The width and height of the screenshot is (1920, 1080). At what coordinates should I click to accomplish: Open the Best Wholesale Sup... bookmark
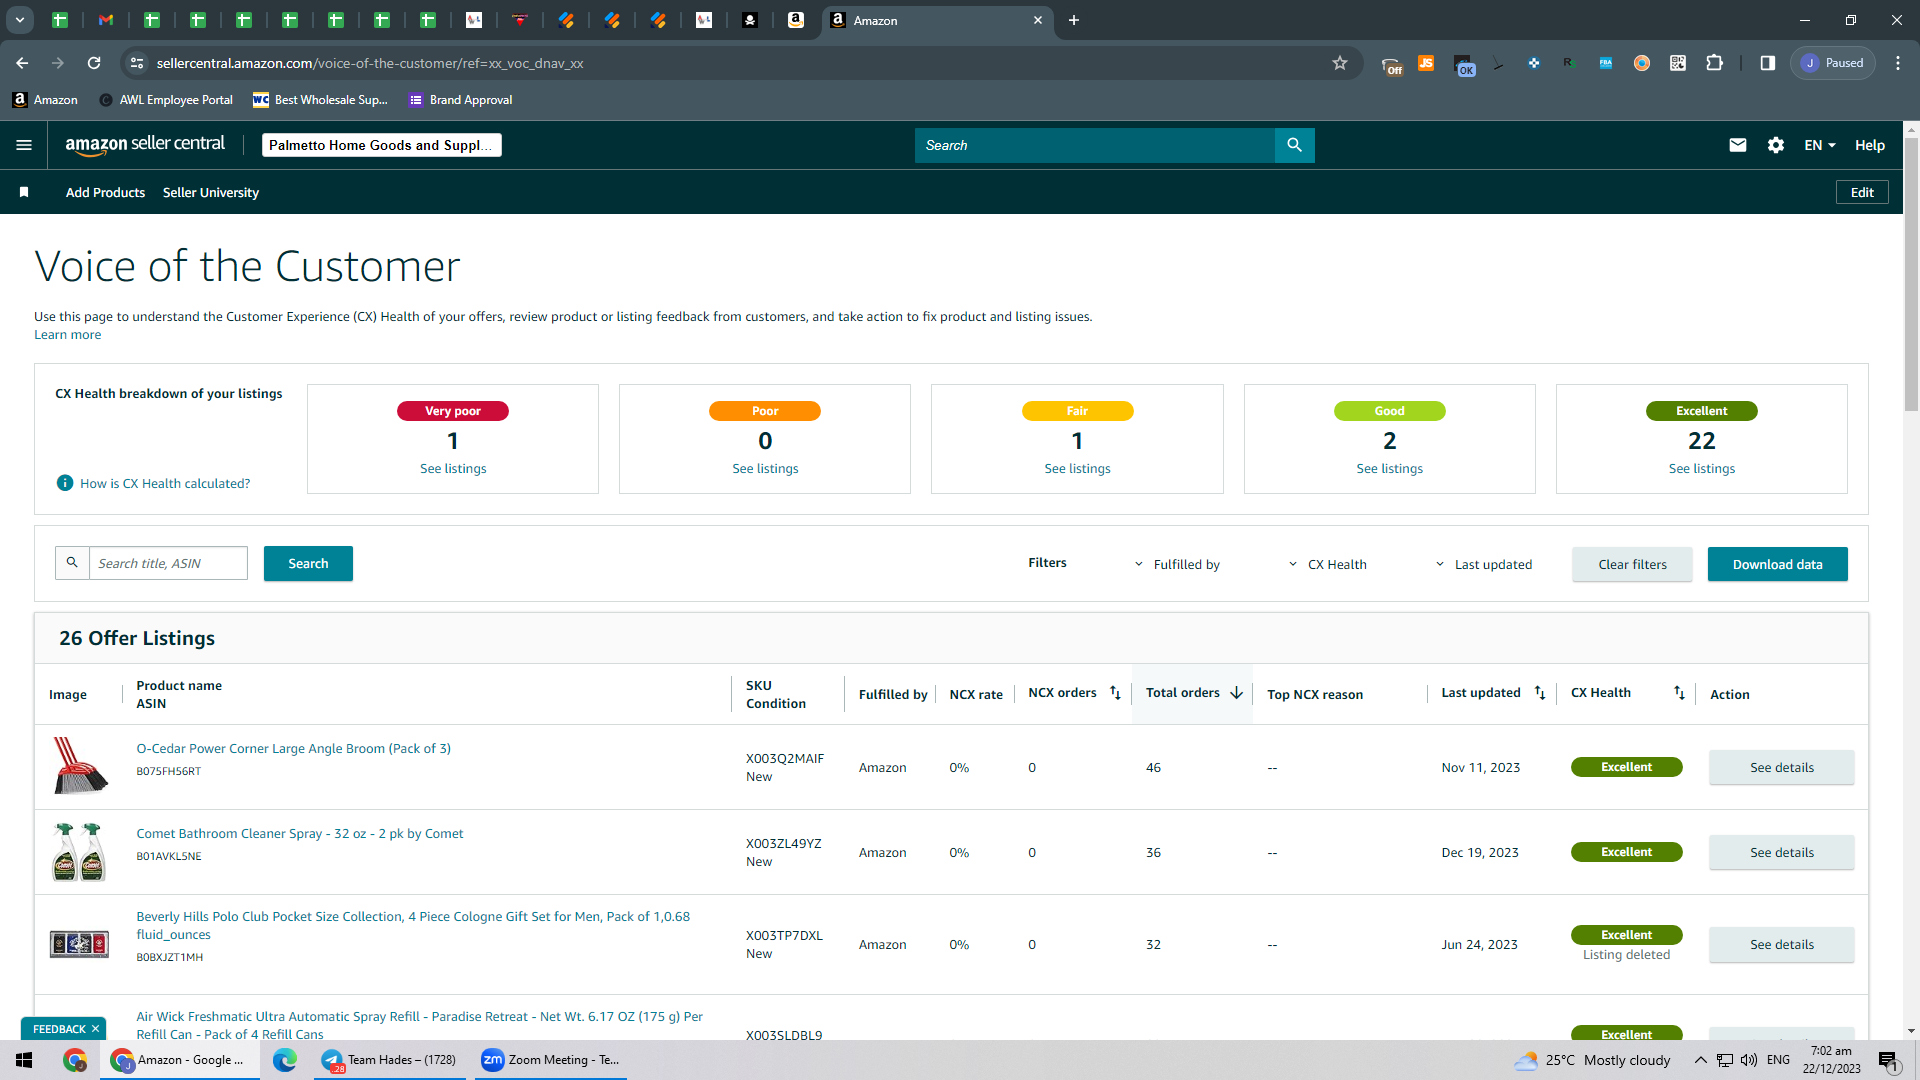point(320,100)
